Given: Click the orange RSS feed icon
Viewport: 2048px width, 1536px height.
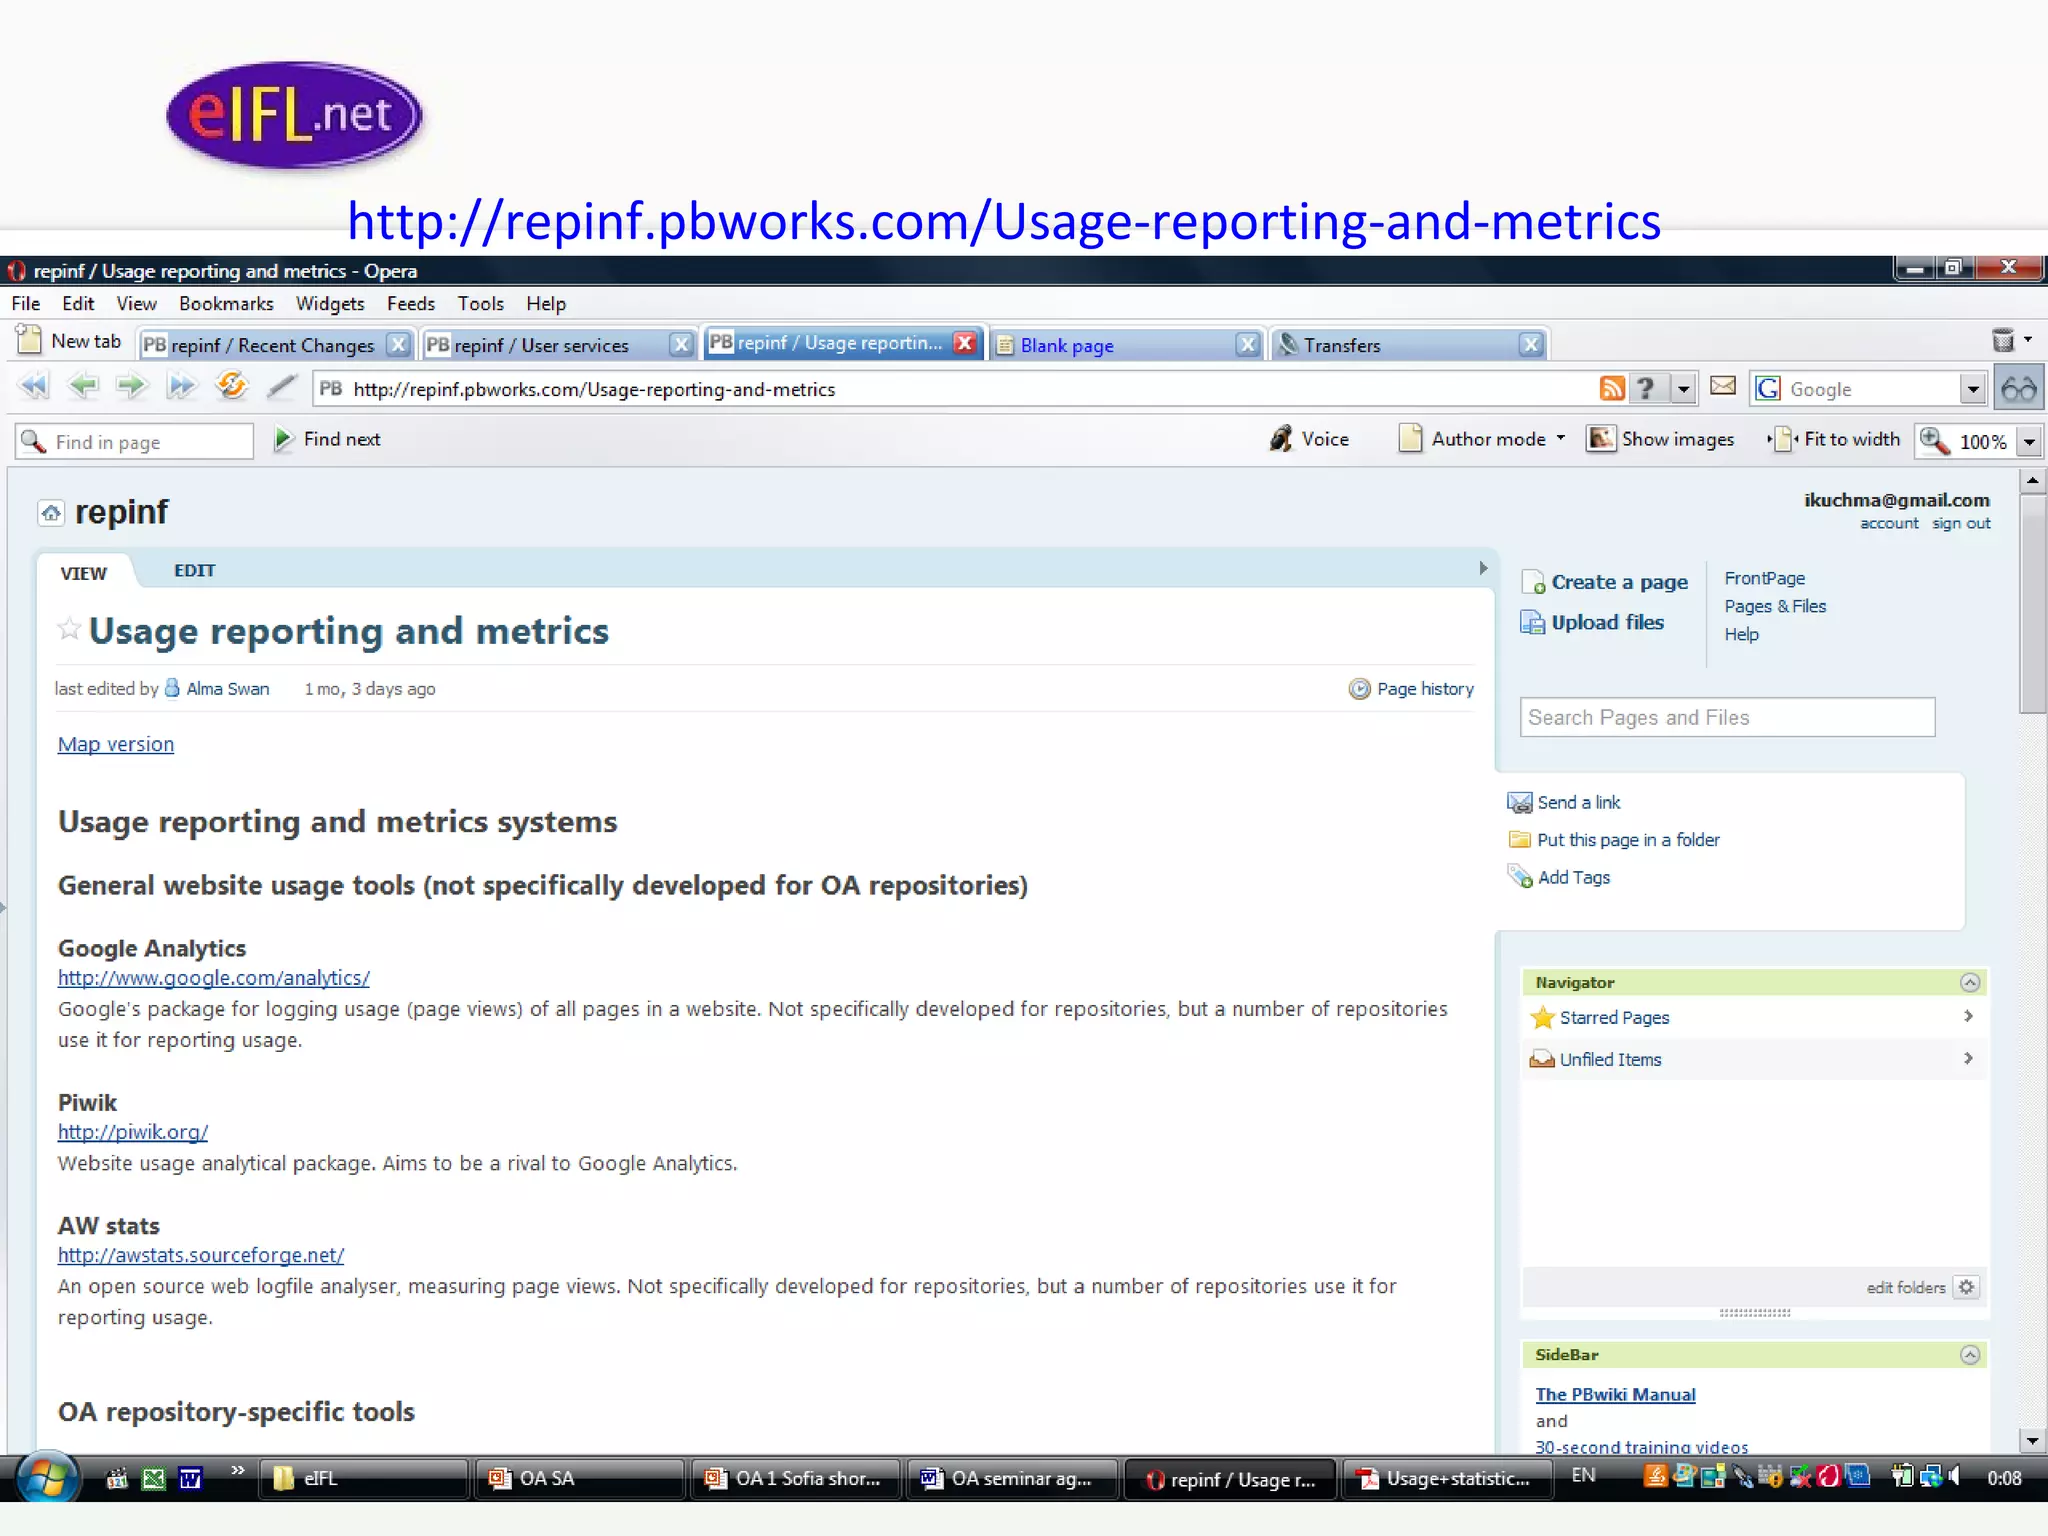Looking at the screenshot, I should pos(1612,388).
